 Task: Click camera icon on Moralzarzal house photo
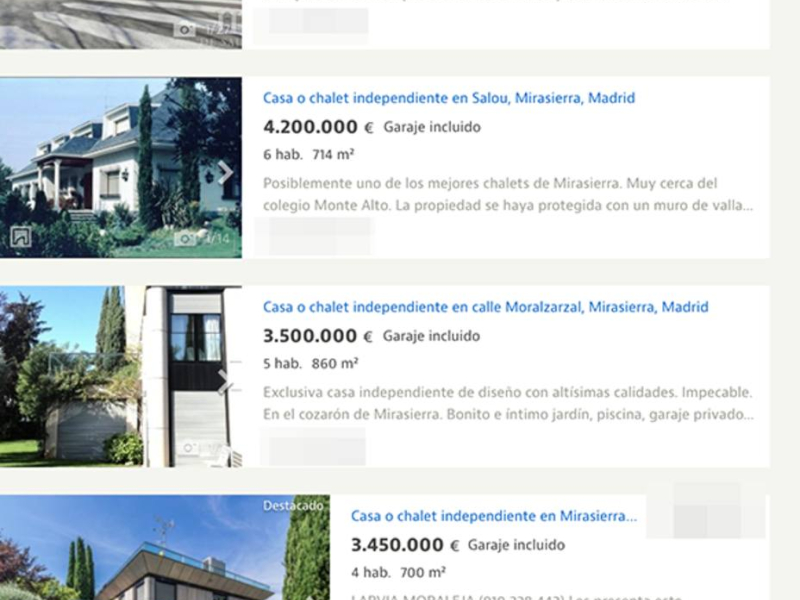189,448
